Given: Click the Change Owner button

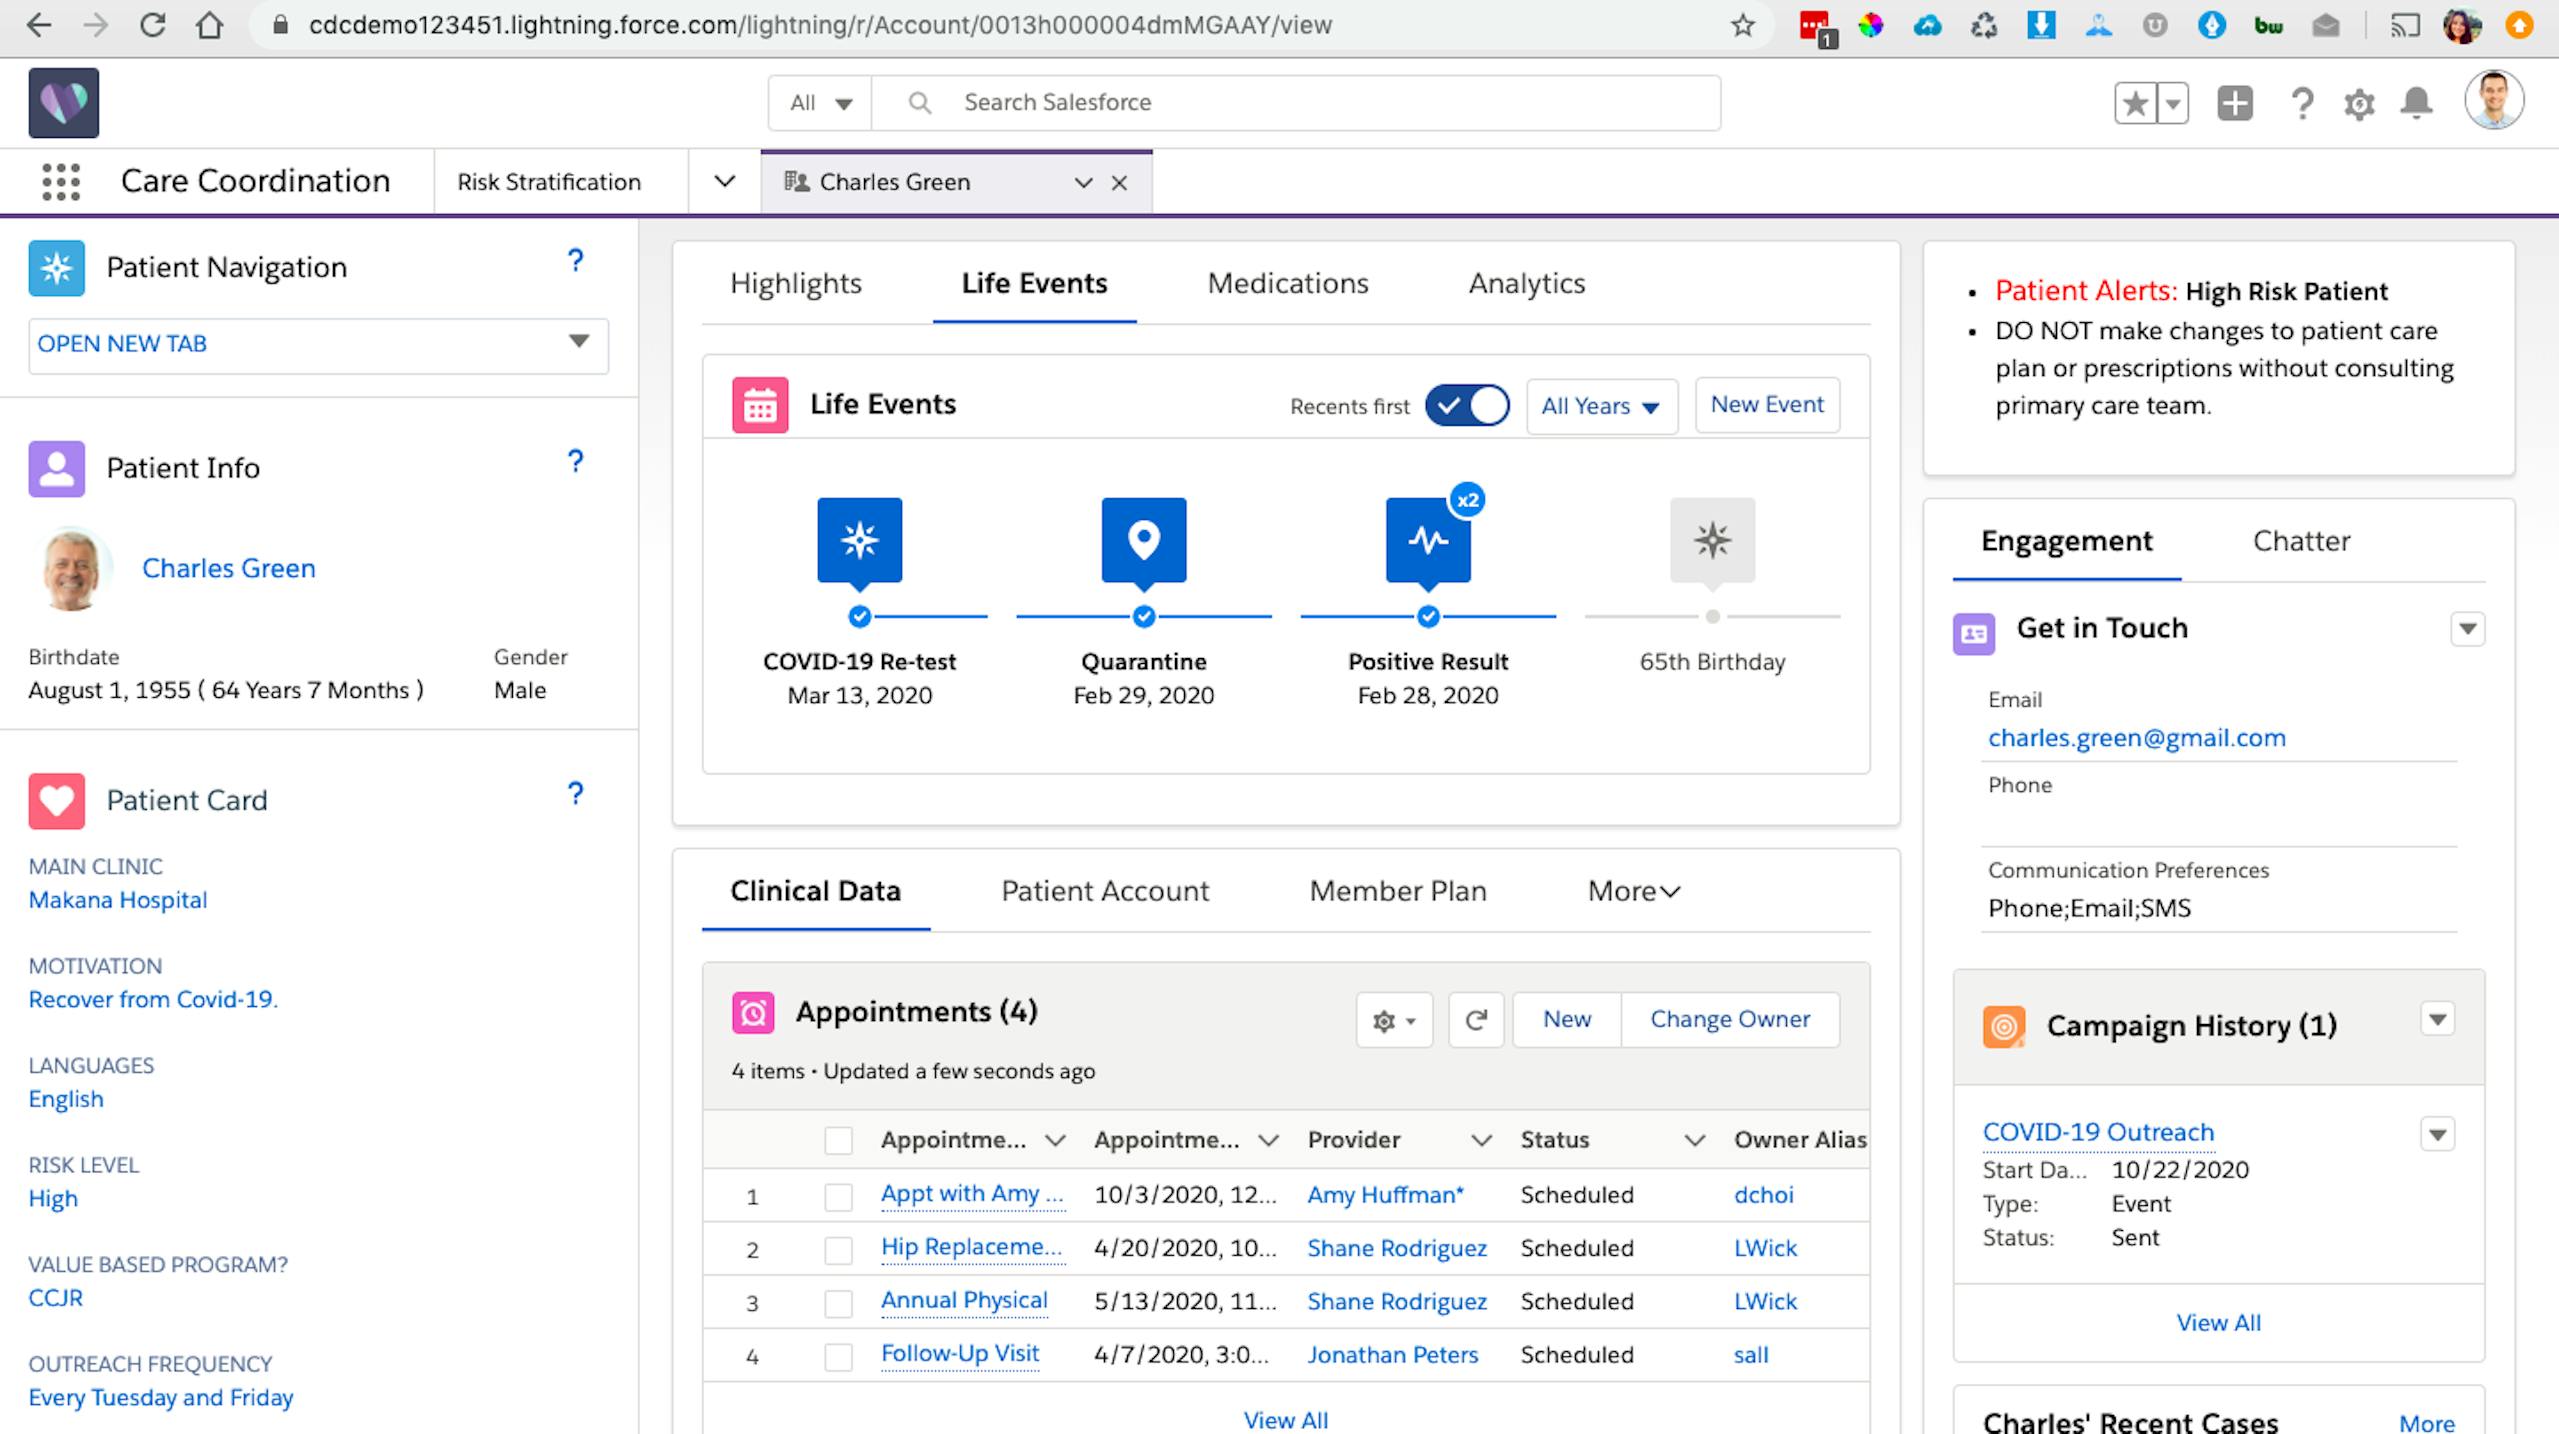Looking at the screenshot, I should [x=1730, y=1020].
